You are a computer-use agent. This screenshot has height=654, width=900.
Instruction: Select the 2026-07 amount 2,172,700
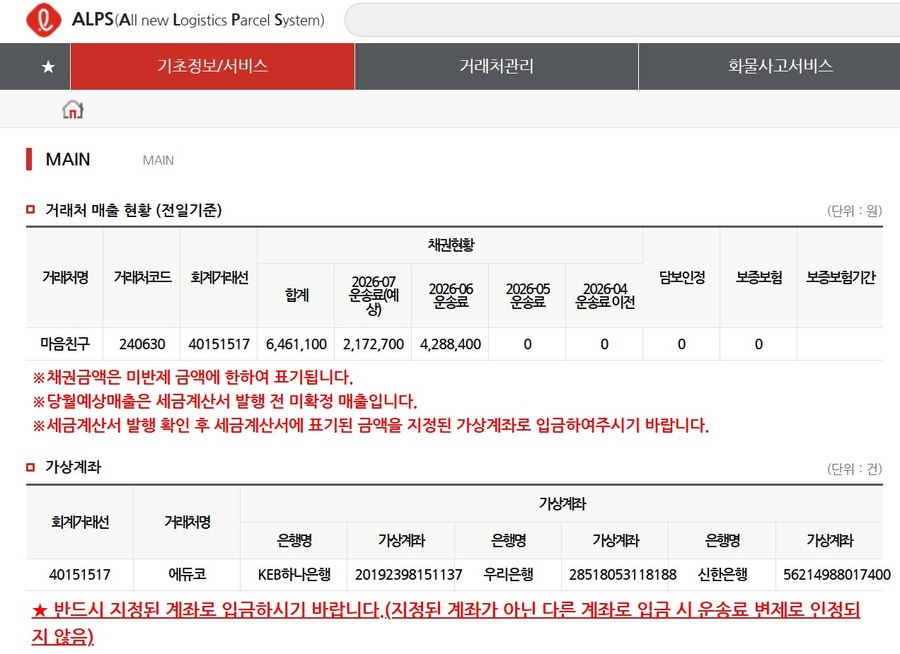click(x=373, y=344)
